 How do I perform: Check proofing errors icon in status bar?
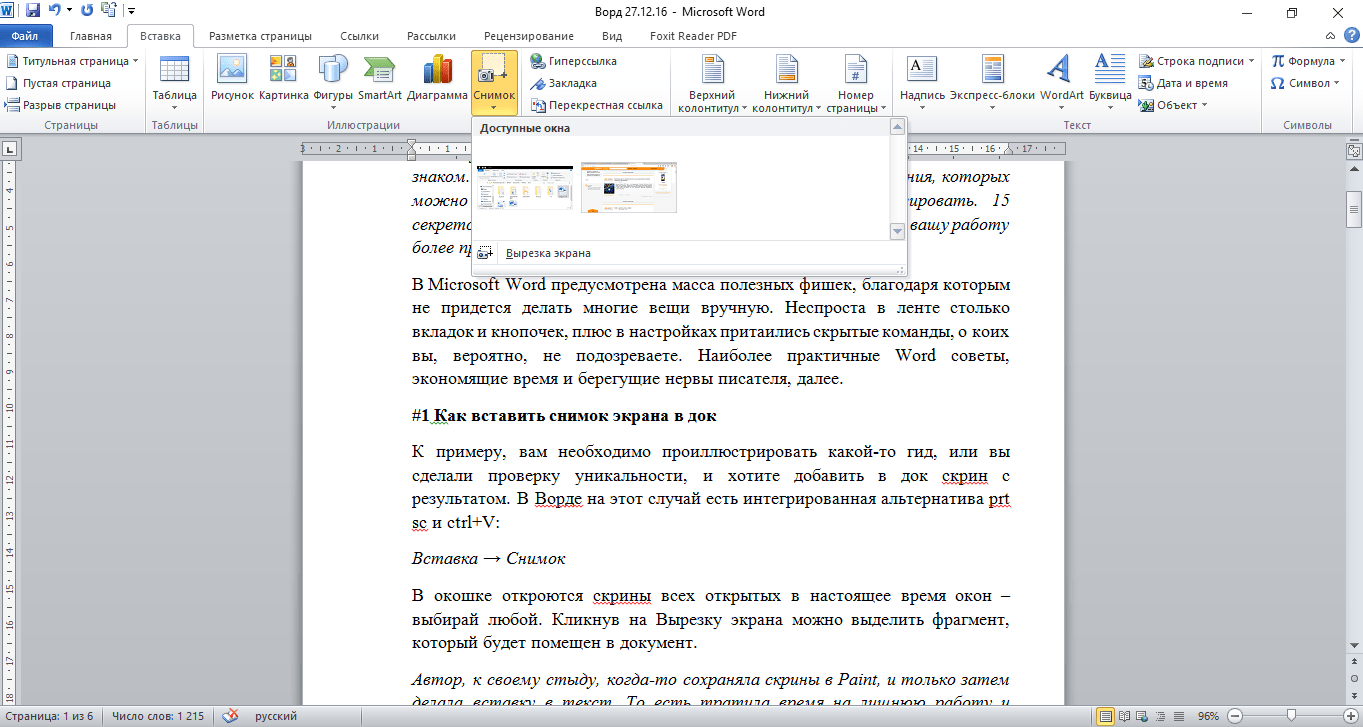pos(231,716)
